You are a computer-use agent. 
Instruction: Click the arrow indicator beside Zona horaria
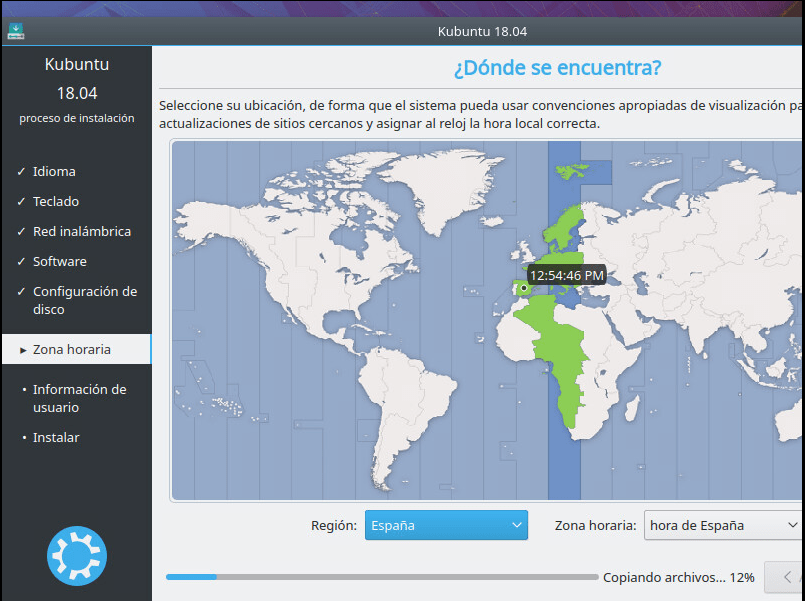(x=22, y=349)
